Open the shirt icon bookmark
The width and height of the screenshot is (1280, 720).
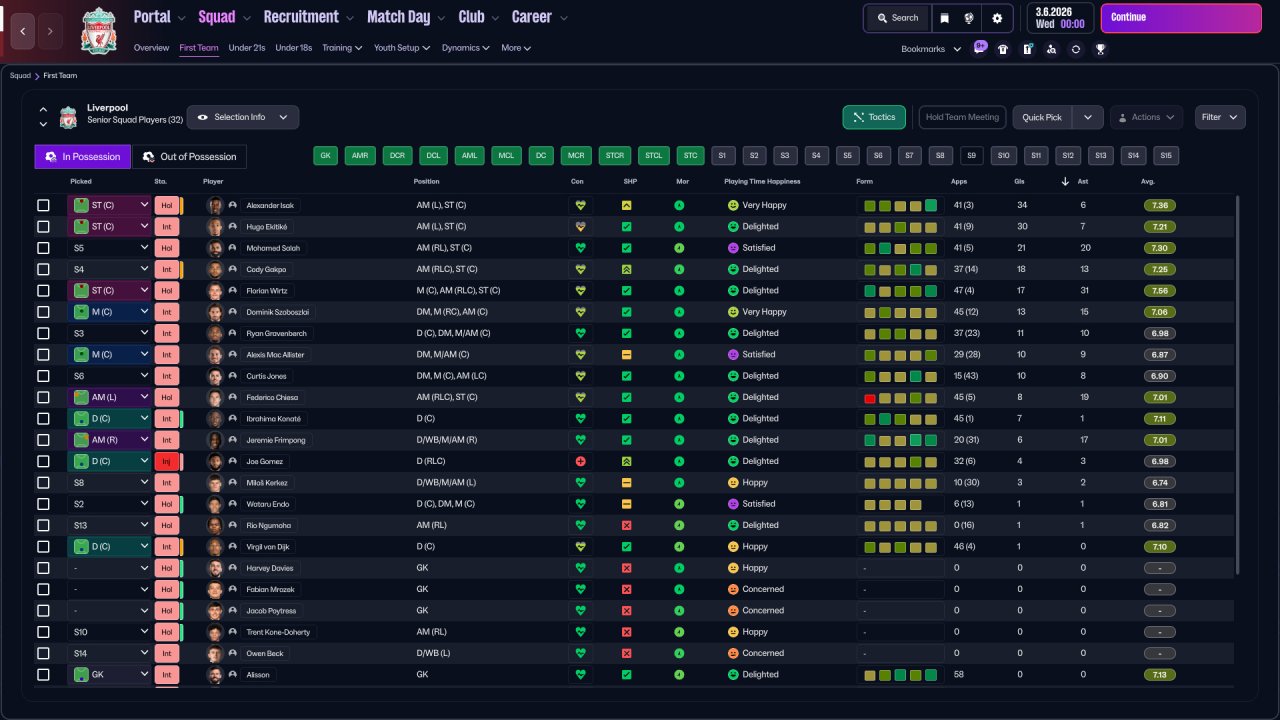click(1003, 49)
